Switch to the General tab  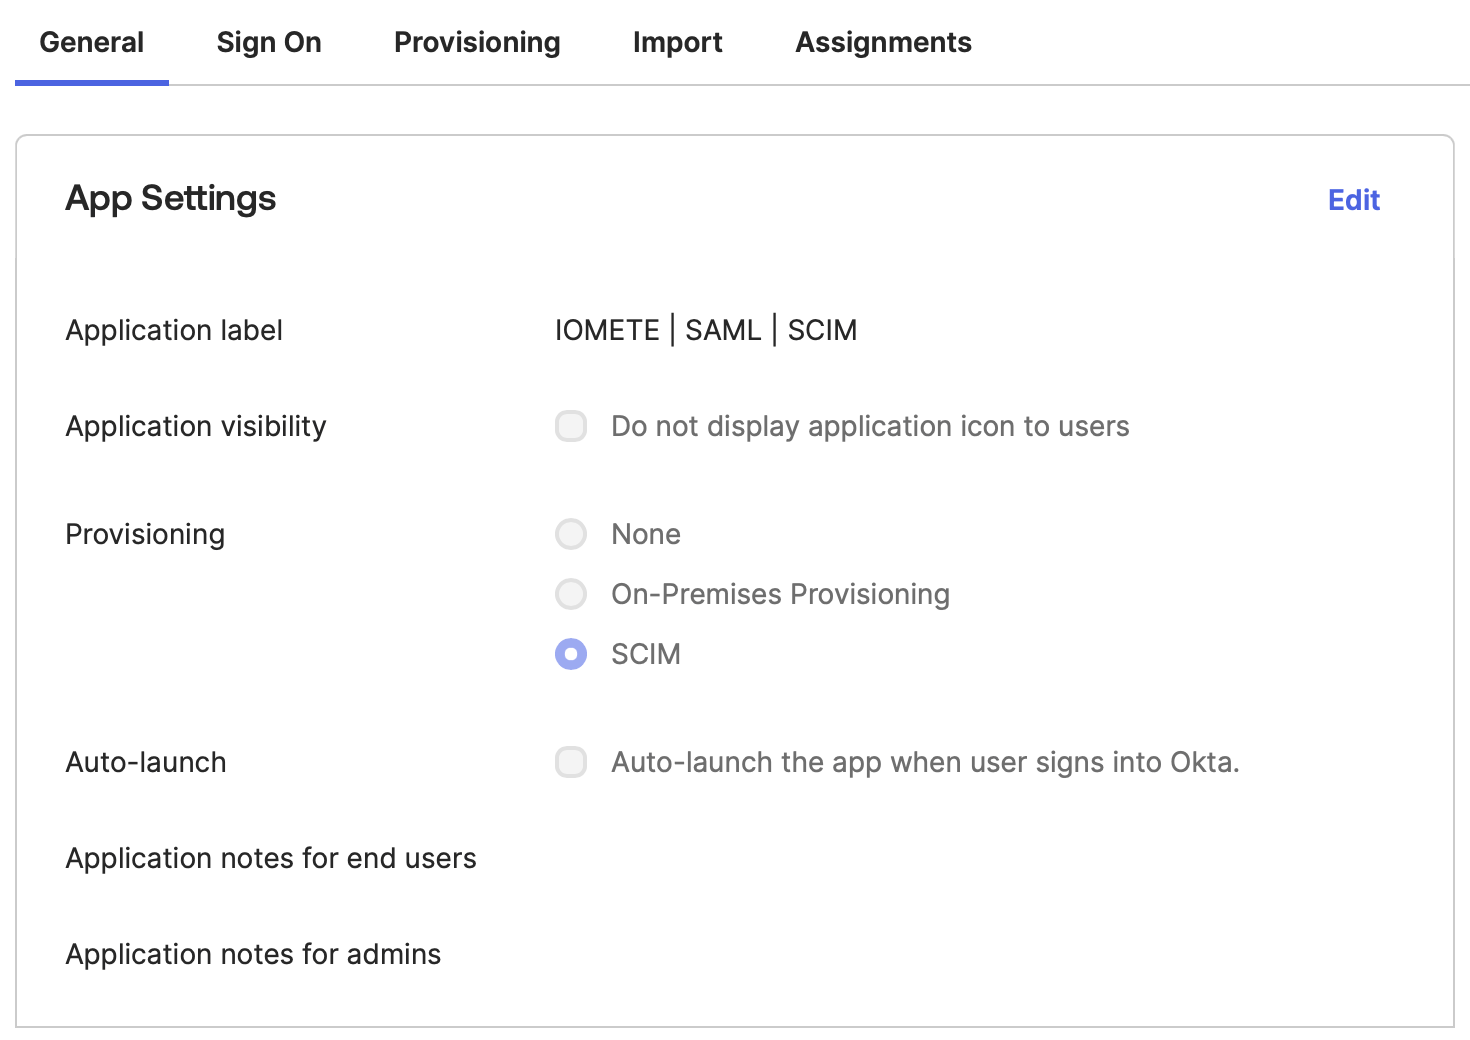coord(91,42)
